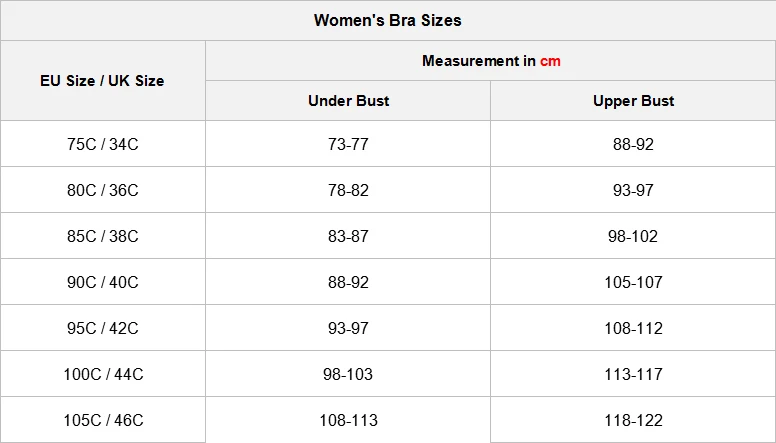Viewport: 776px width, 443px height.
Task: Select the 105C / 46C row label
Action: point(103,420)
